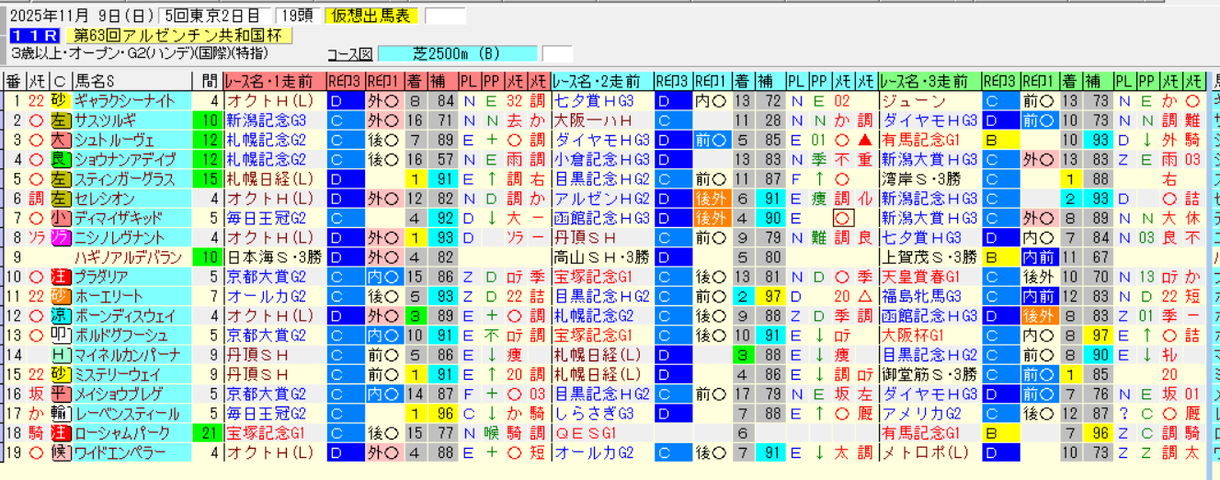Sort by the 番 column header
The height and width of the screenshot is (480, 1220).
click(x=14, y=81)
